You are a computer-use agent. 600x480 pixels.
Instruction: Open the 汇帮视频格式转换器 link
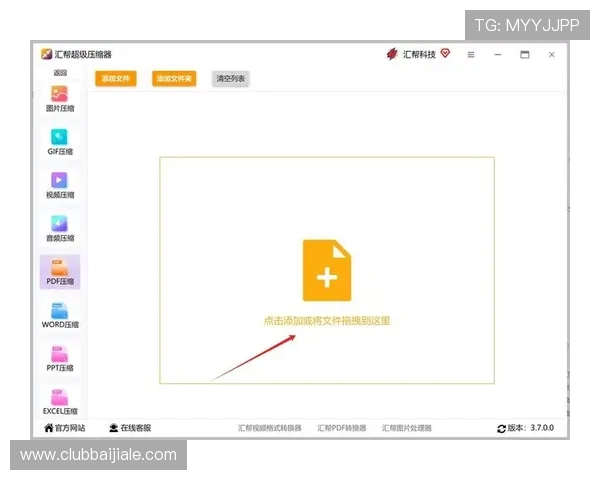point(269,428)
